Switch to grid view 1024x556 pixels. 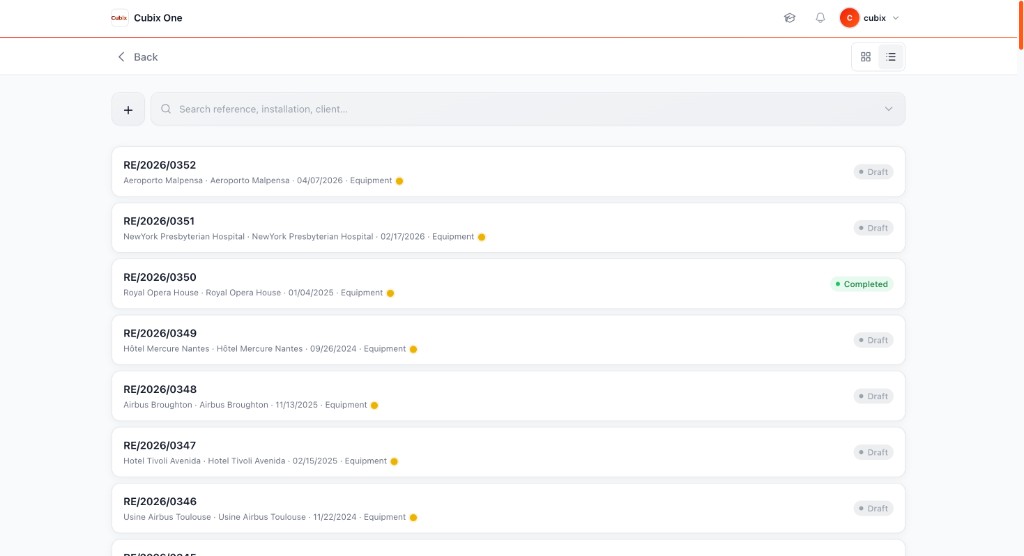tap(865, 57)
